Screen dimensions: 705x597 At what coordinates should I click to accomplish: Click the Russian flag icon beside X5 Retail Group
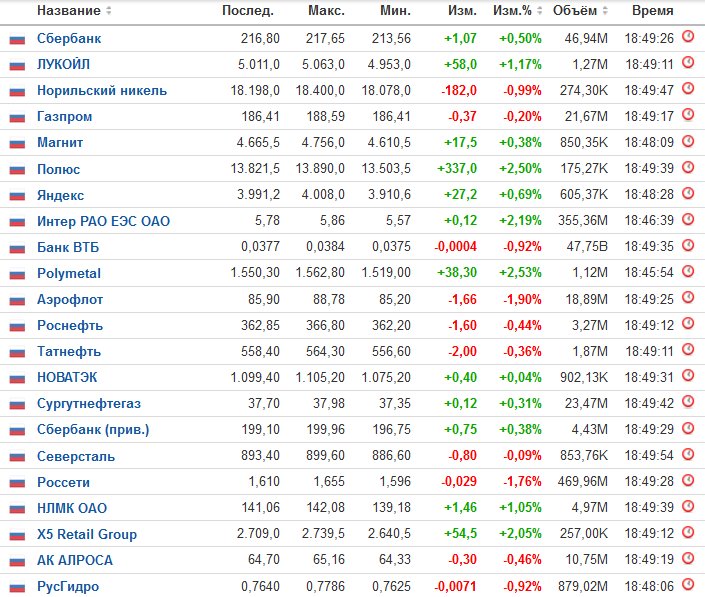17,535
